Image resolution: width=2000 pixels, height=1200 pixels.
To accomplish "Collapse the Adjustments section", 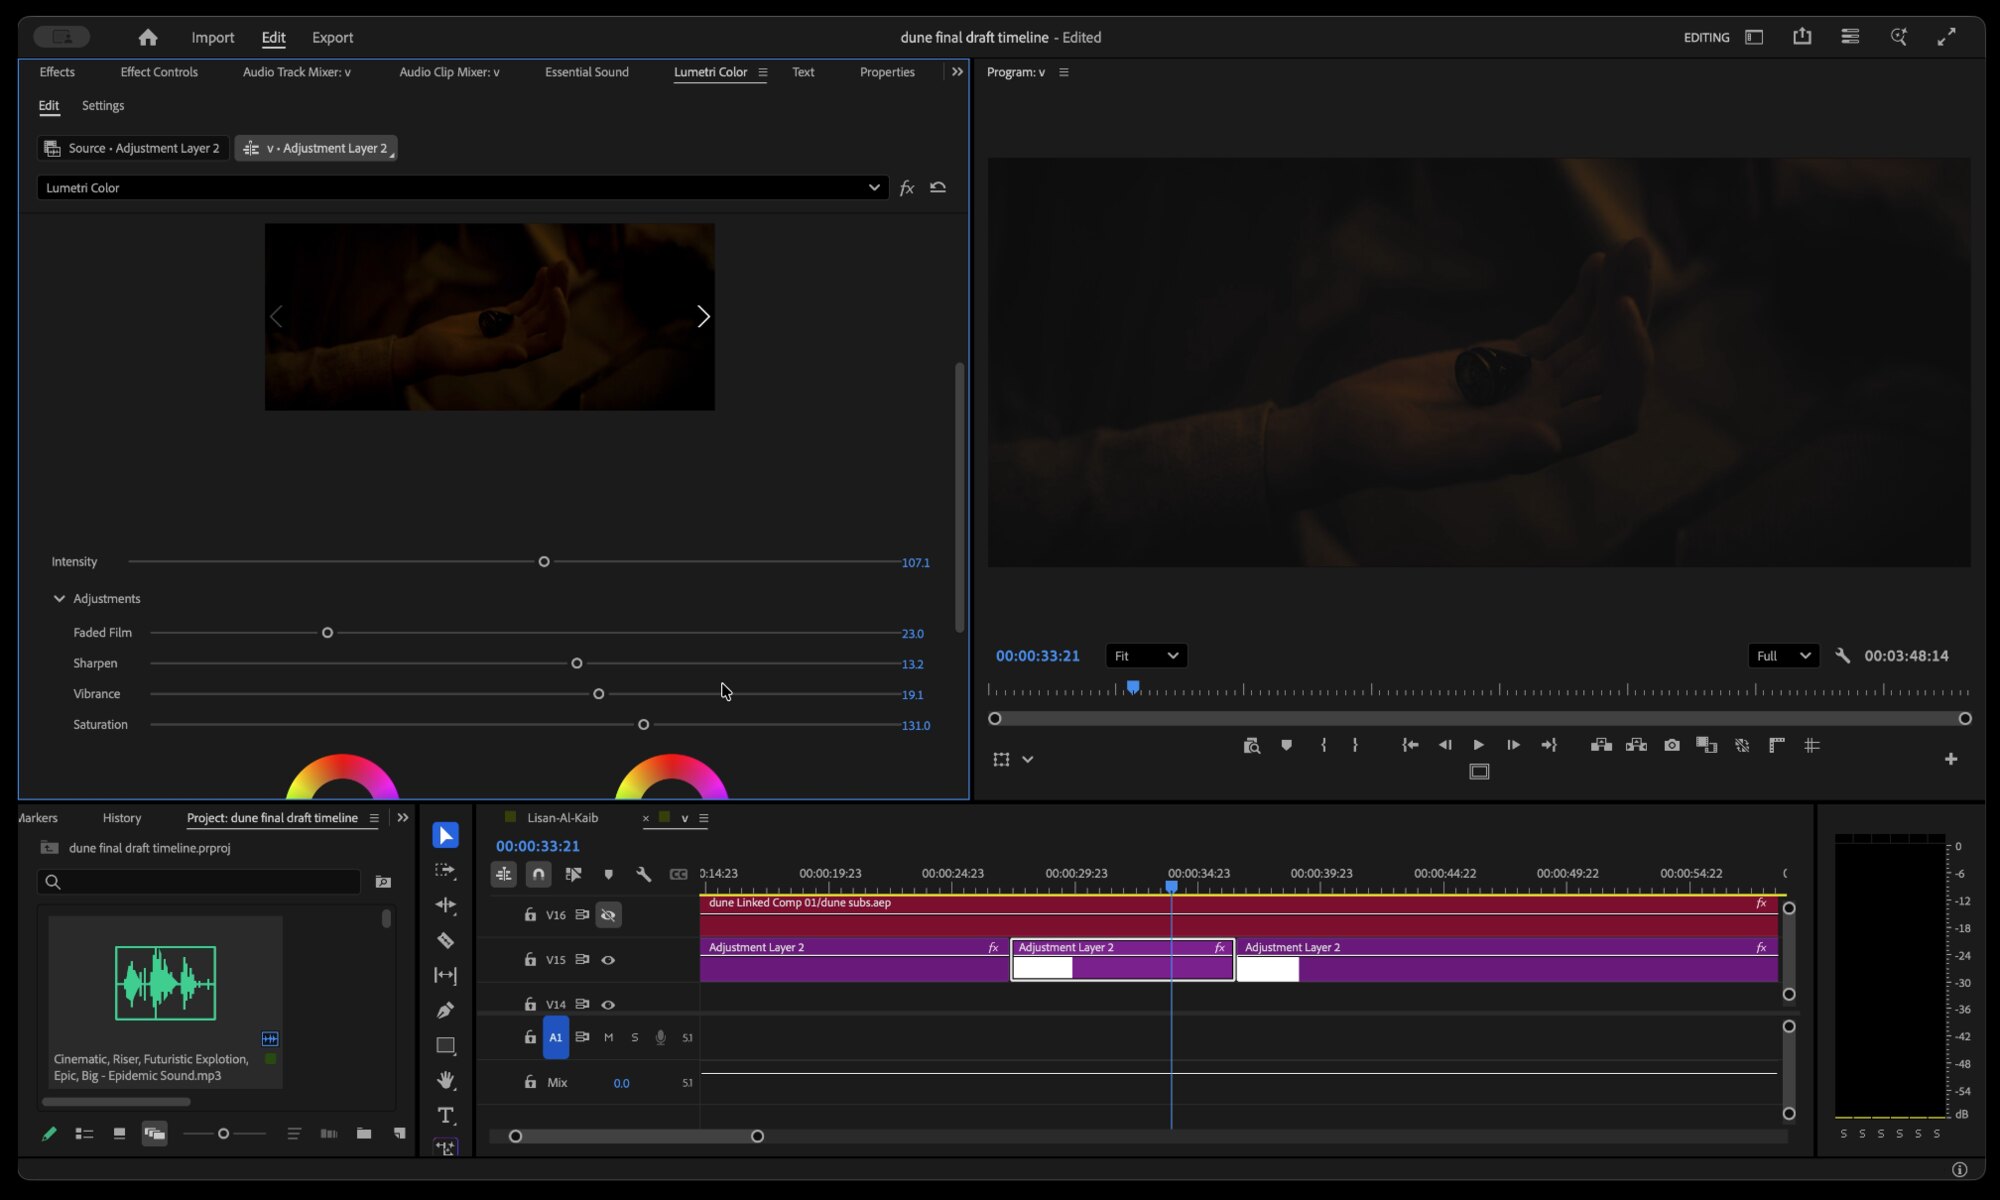I will point(59,598).
